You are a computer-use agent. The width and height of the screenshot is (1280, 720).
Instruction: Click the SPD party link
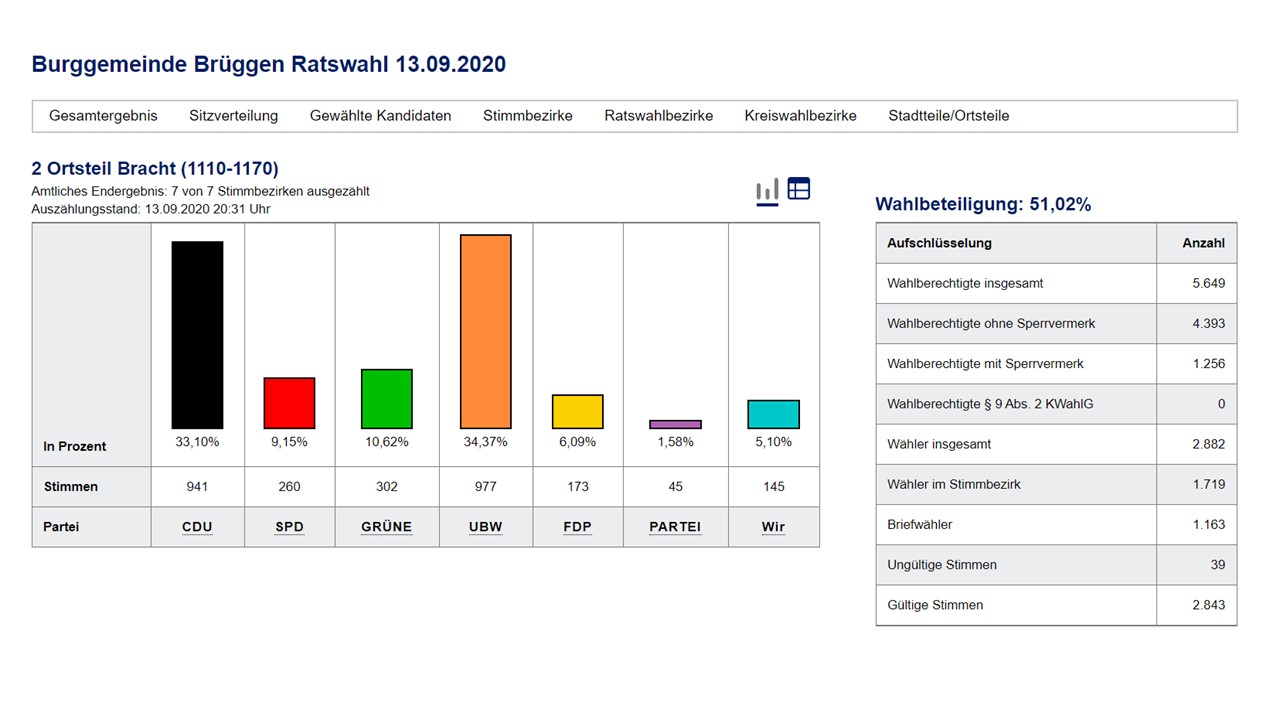[289, 527]
